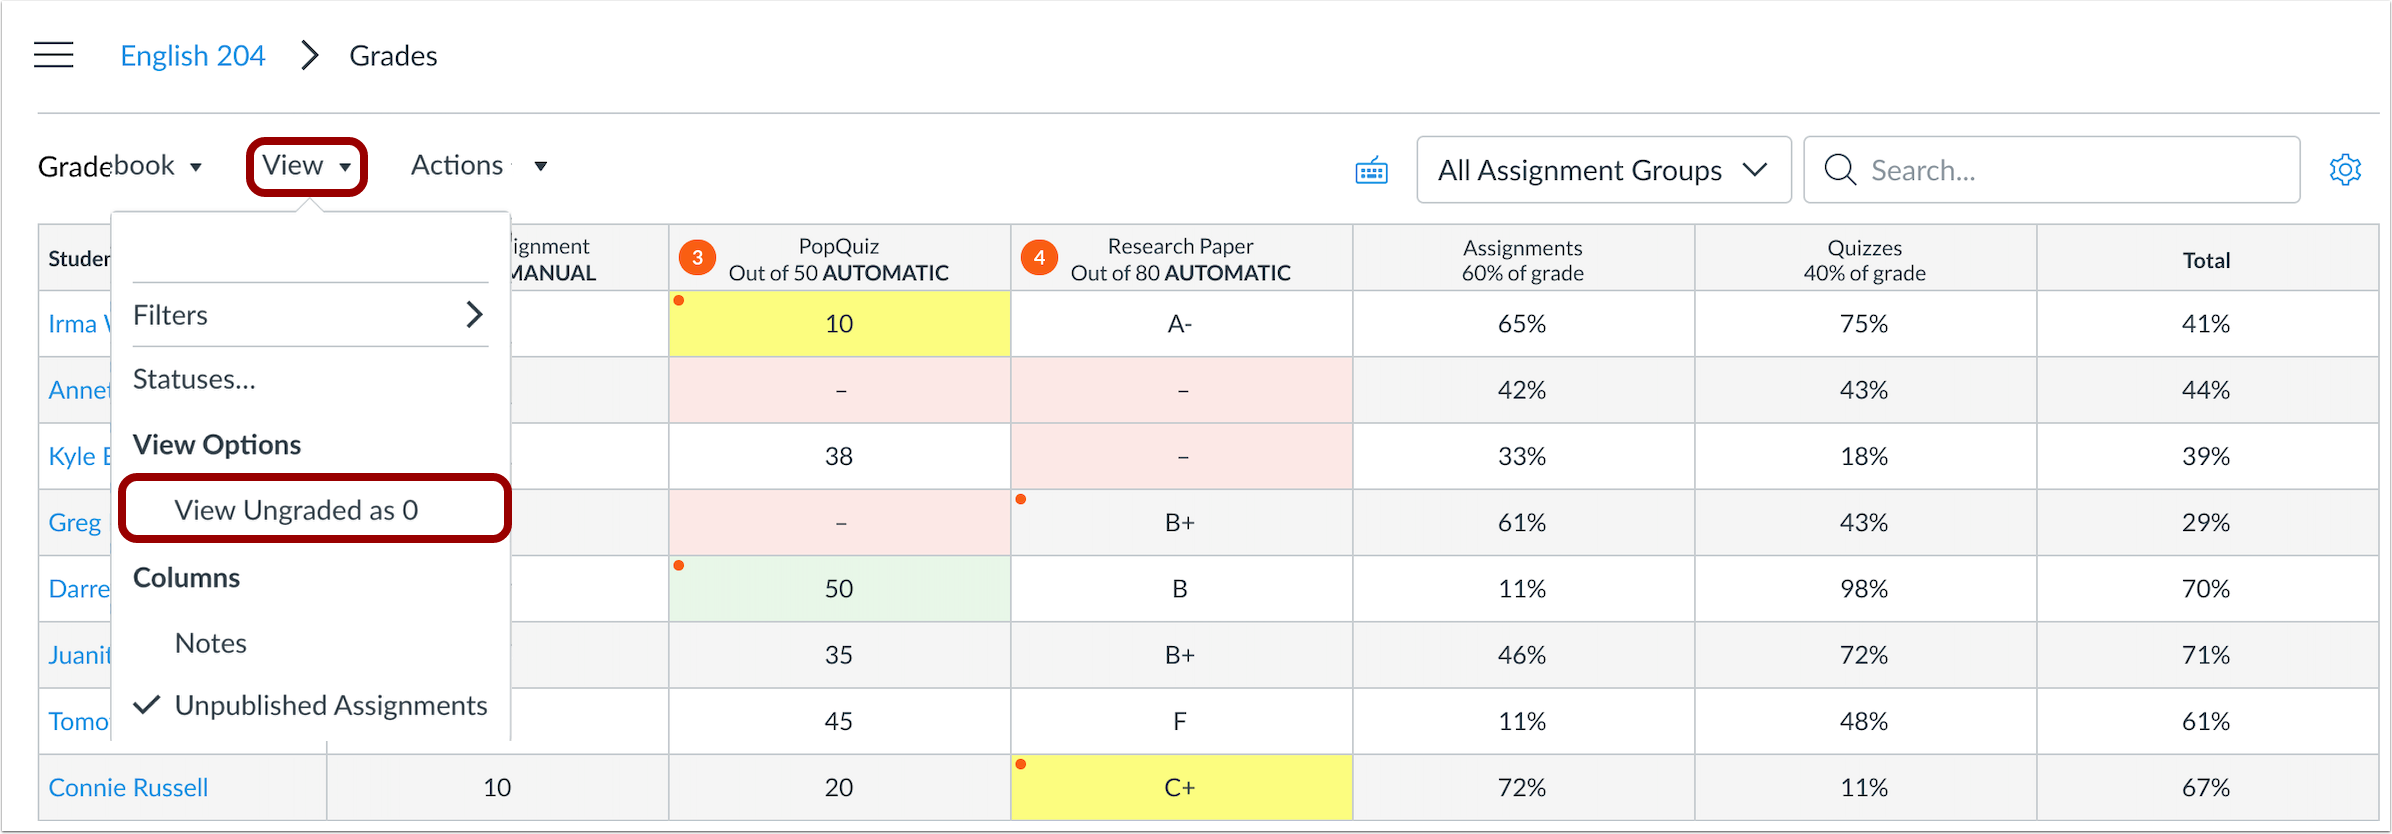Open the Gradebook settings gear
The width and height of the screenshot is (2392, 834).
(x=2345, y=169)
